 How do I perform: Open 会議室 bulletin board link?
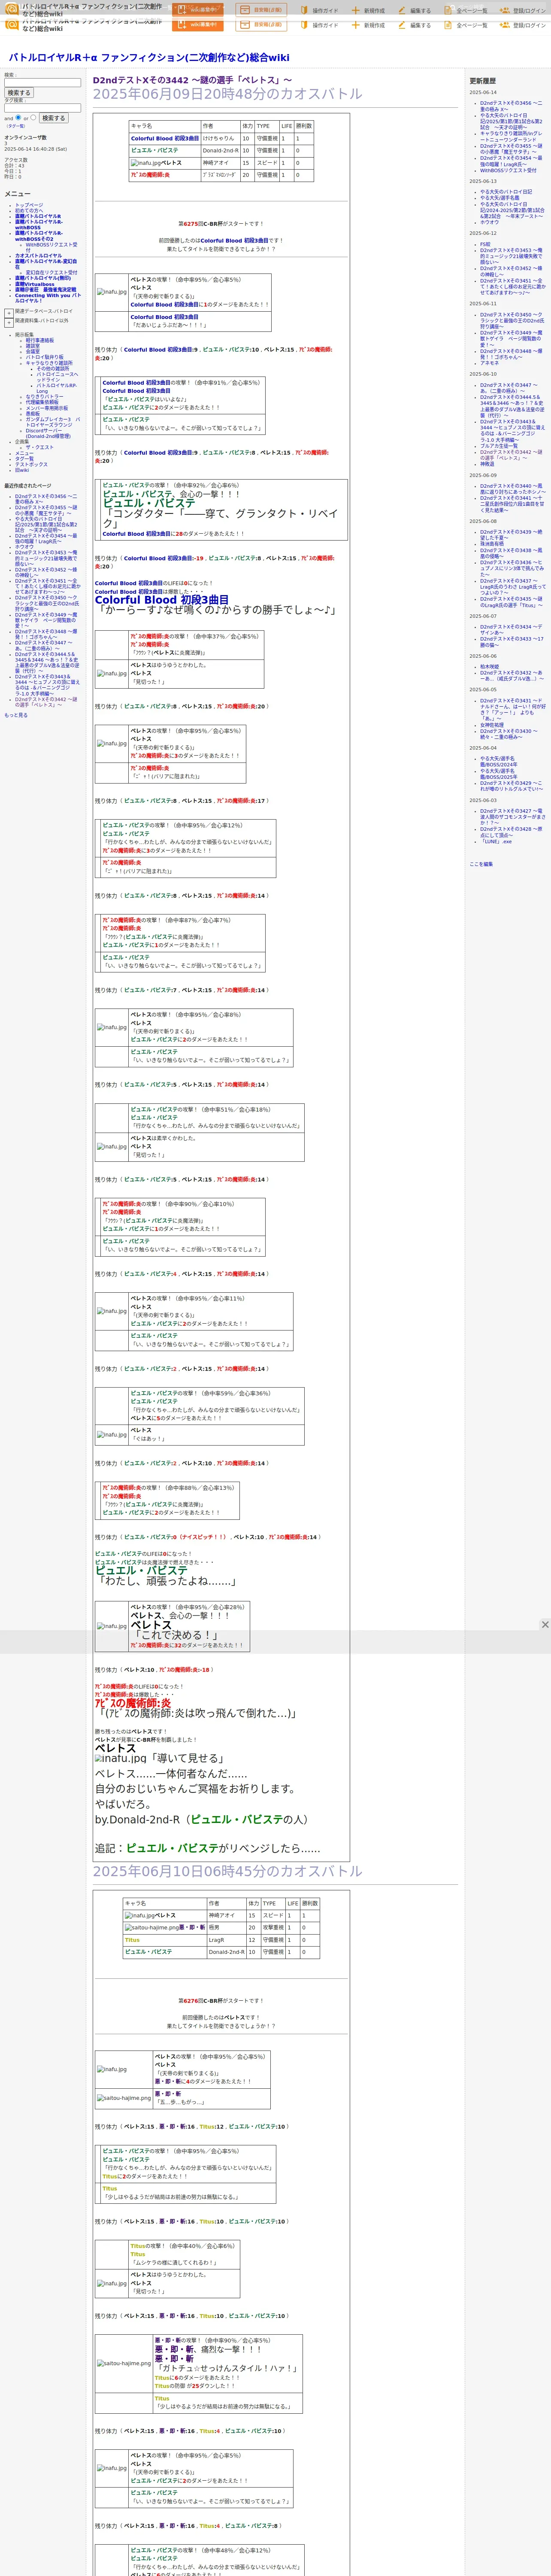pos(33,351)
